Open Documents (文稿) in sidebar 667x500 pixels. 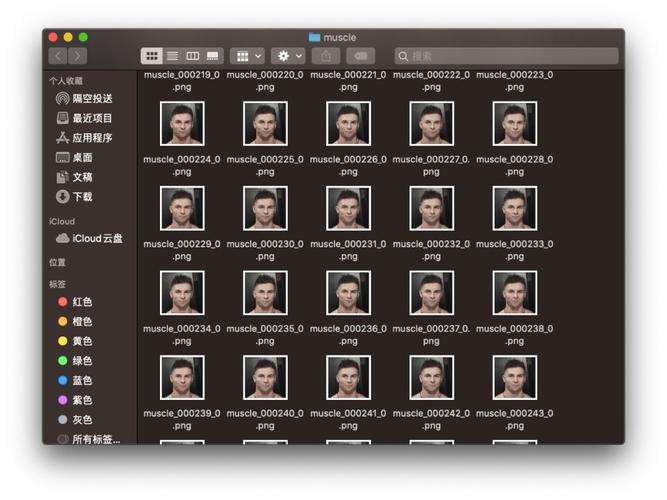click(x=74, y=177)
